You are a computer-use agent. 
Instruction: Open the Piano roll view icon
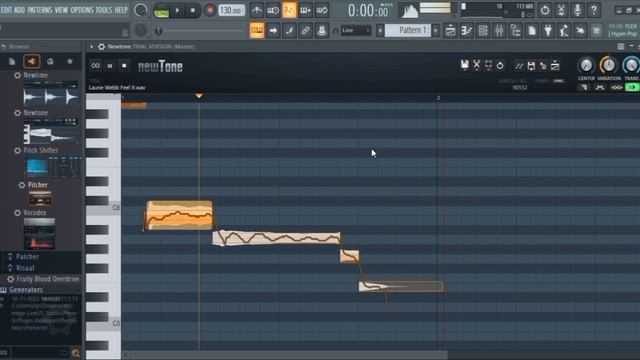467,30
